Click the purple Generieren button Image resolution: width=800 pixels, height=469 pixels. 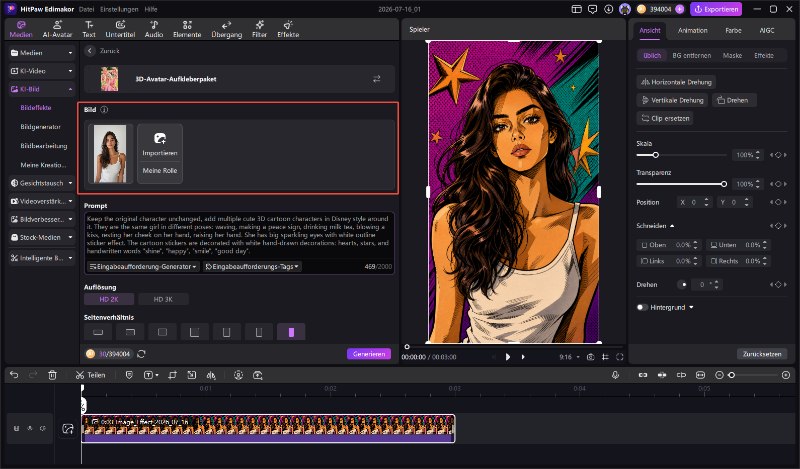[369, 354]
